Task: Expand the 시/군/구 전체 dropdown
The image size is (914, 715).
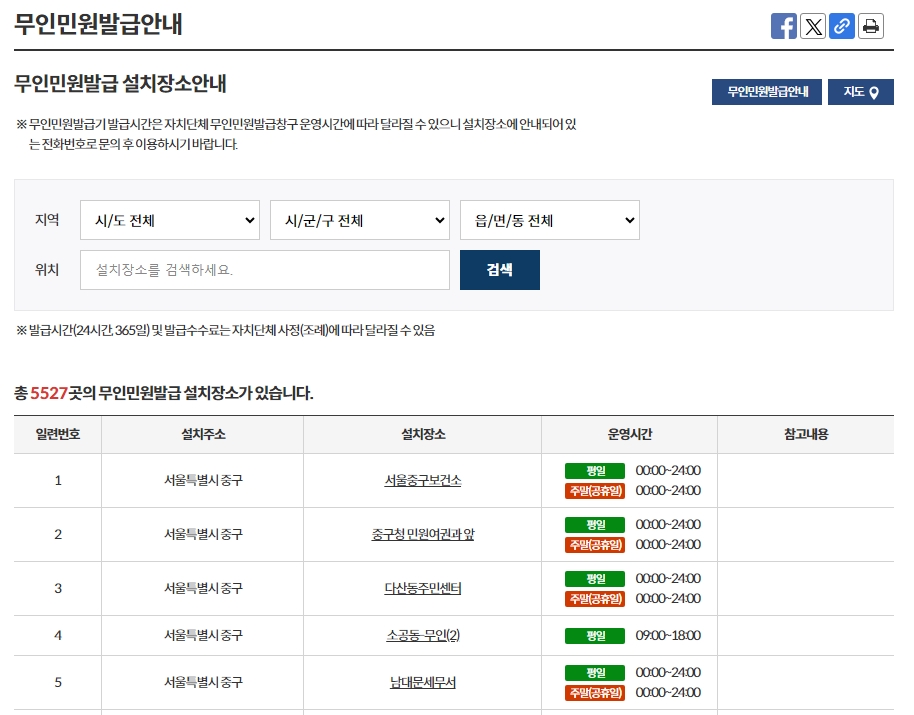Action: click(x=359, y=220)
